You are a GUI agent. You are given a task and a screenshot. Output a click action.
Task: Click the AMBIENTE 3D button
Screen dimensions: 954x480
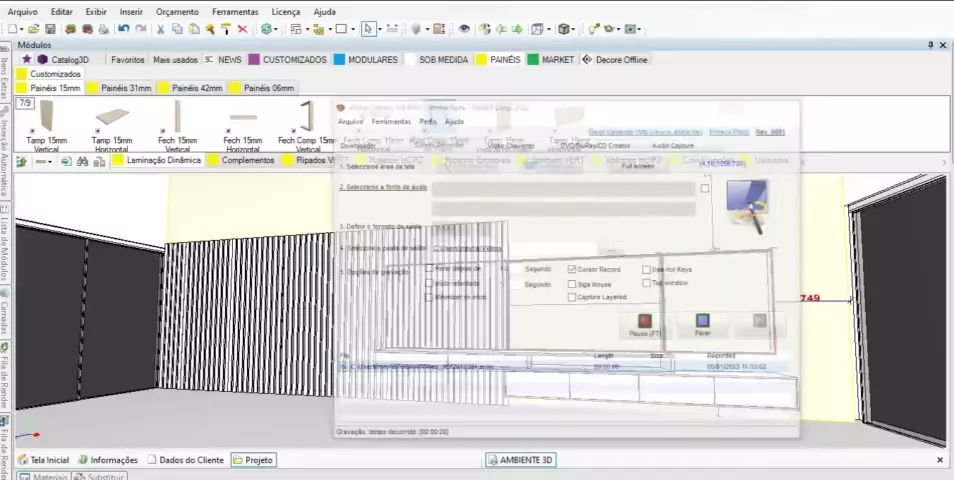click(x=521, y=460)
